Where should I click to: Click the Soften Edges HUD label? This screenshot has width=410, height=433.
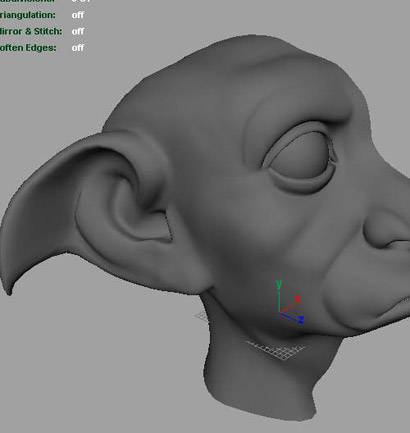[28, 48]
